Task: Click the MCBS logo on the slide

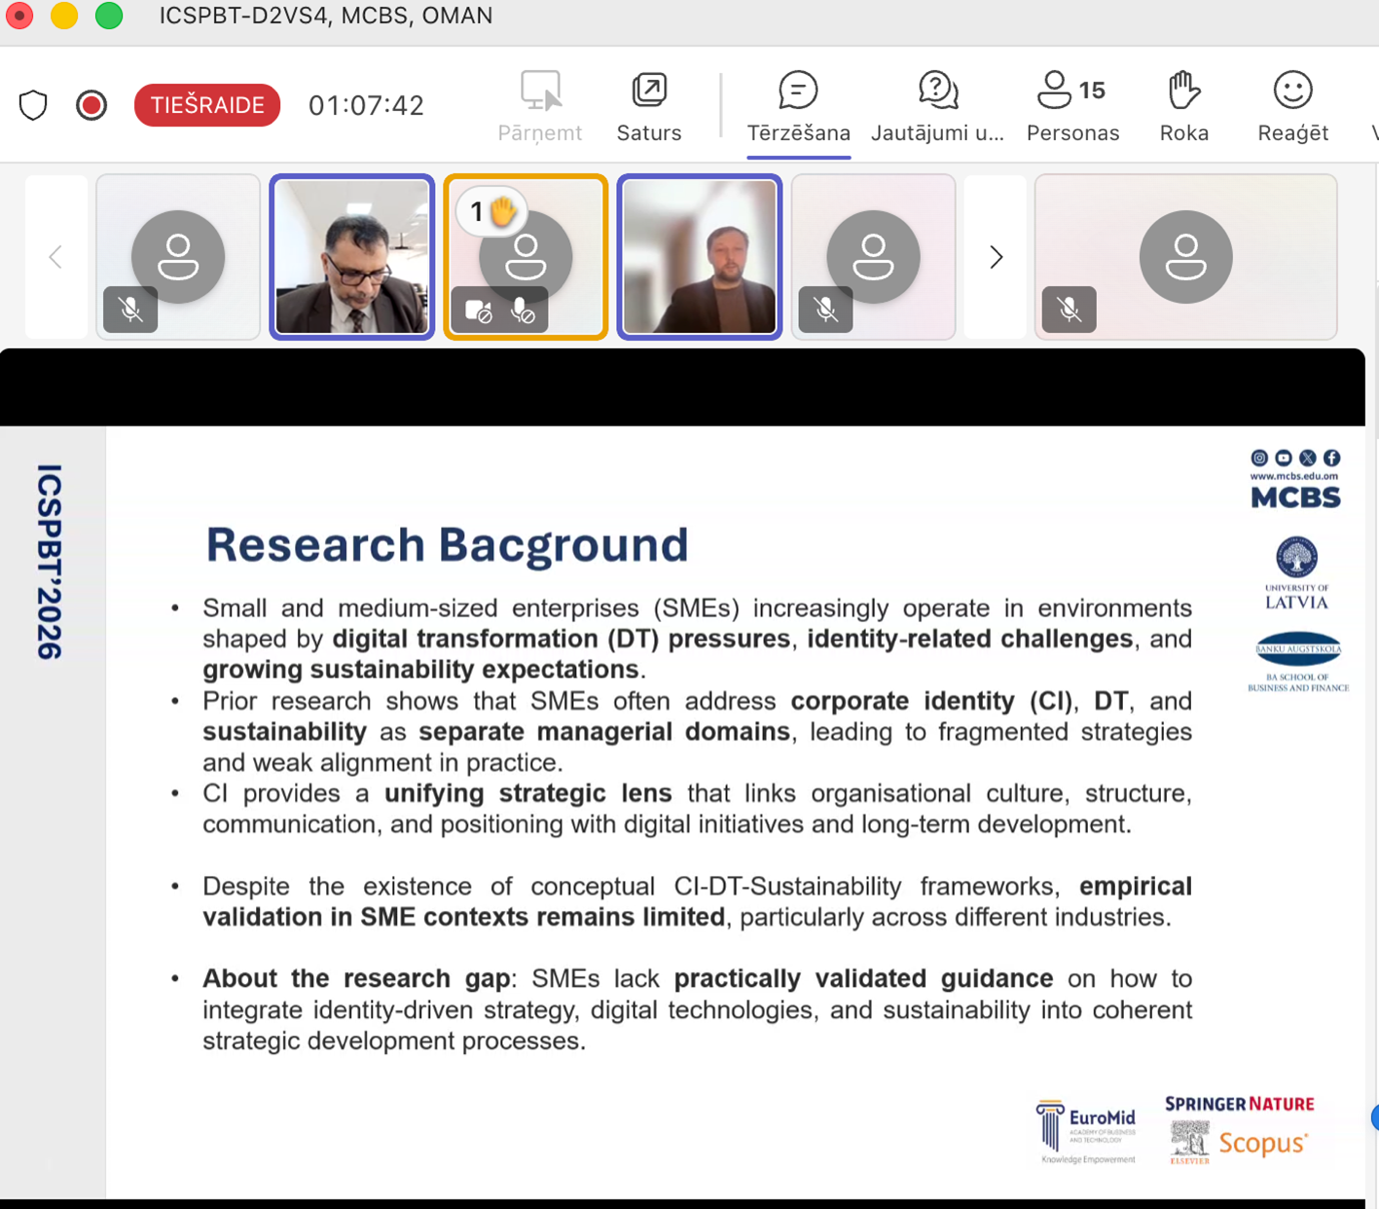Action: (x=1295, y=496)
